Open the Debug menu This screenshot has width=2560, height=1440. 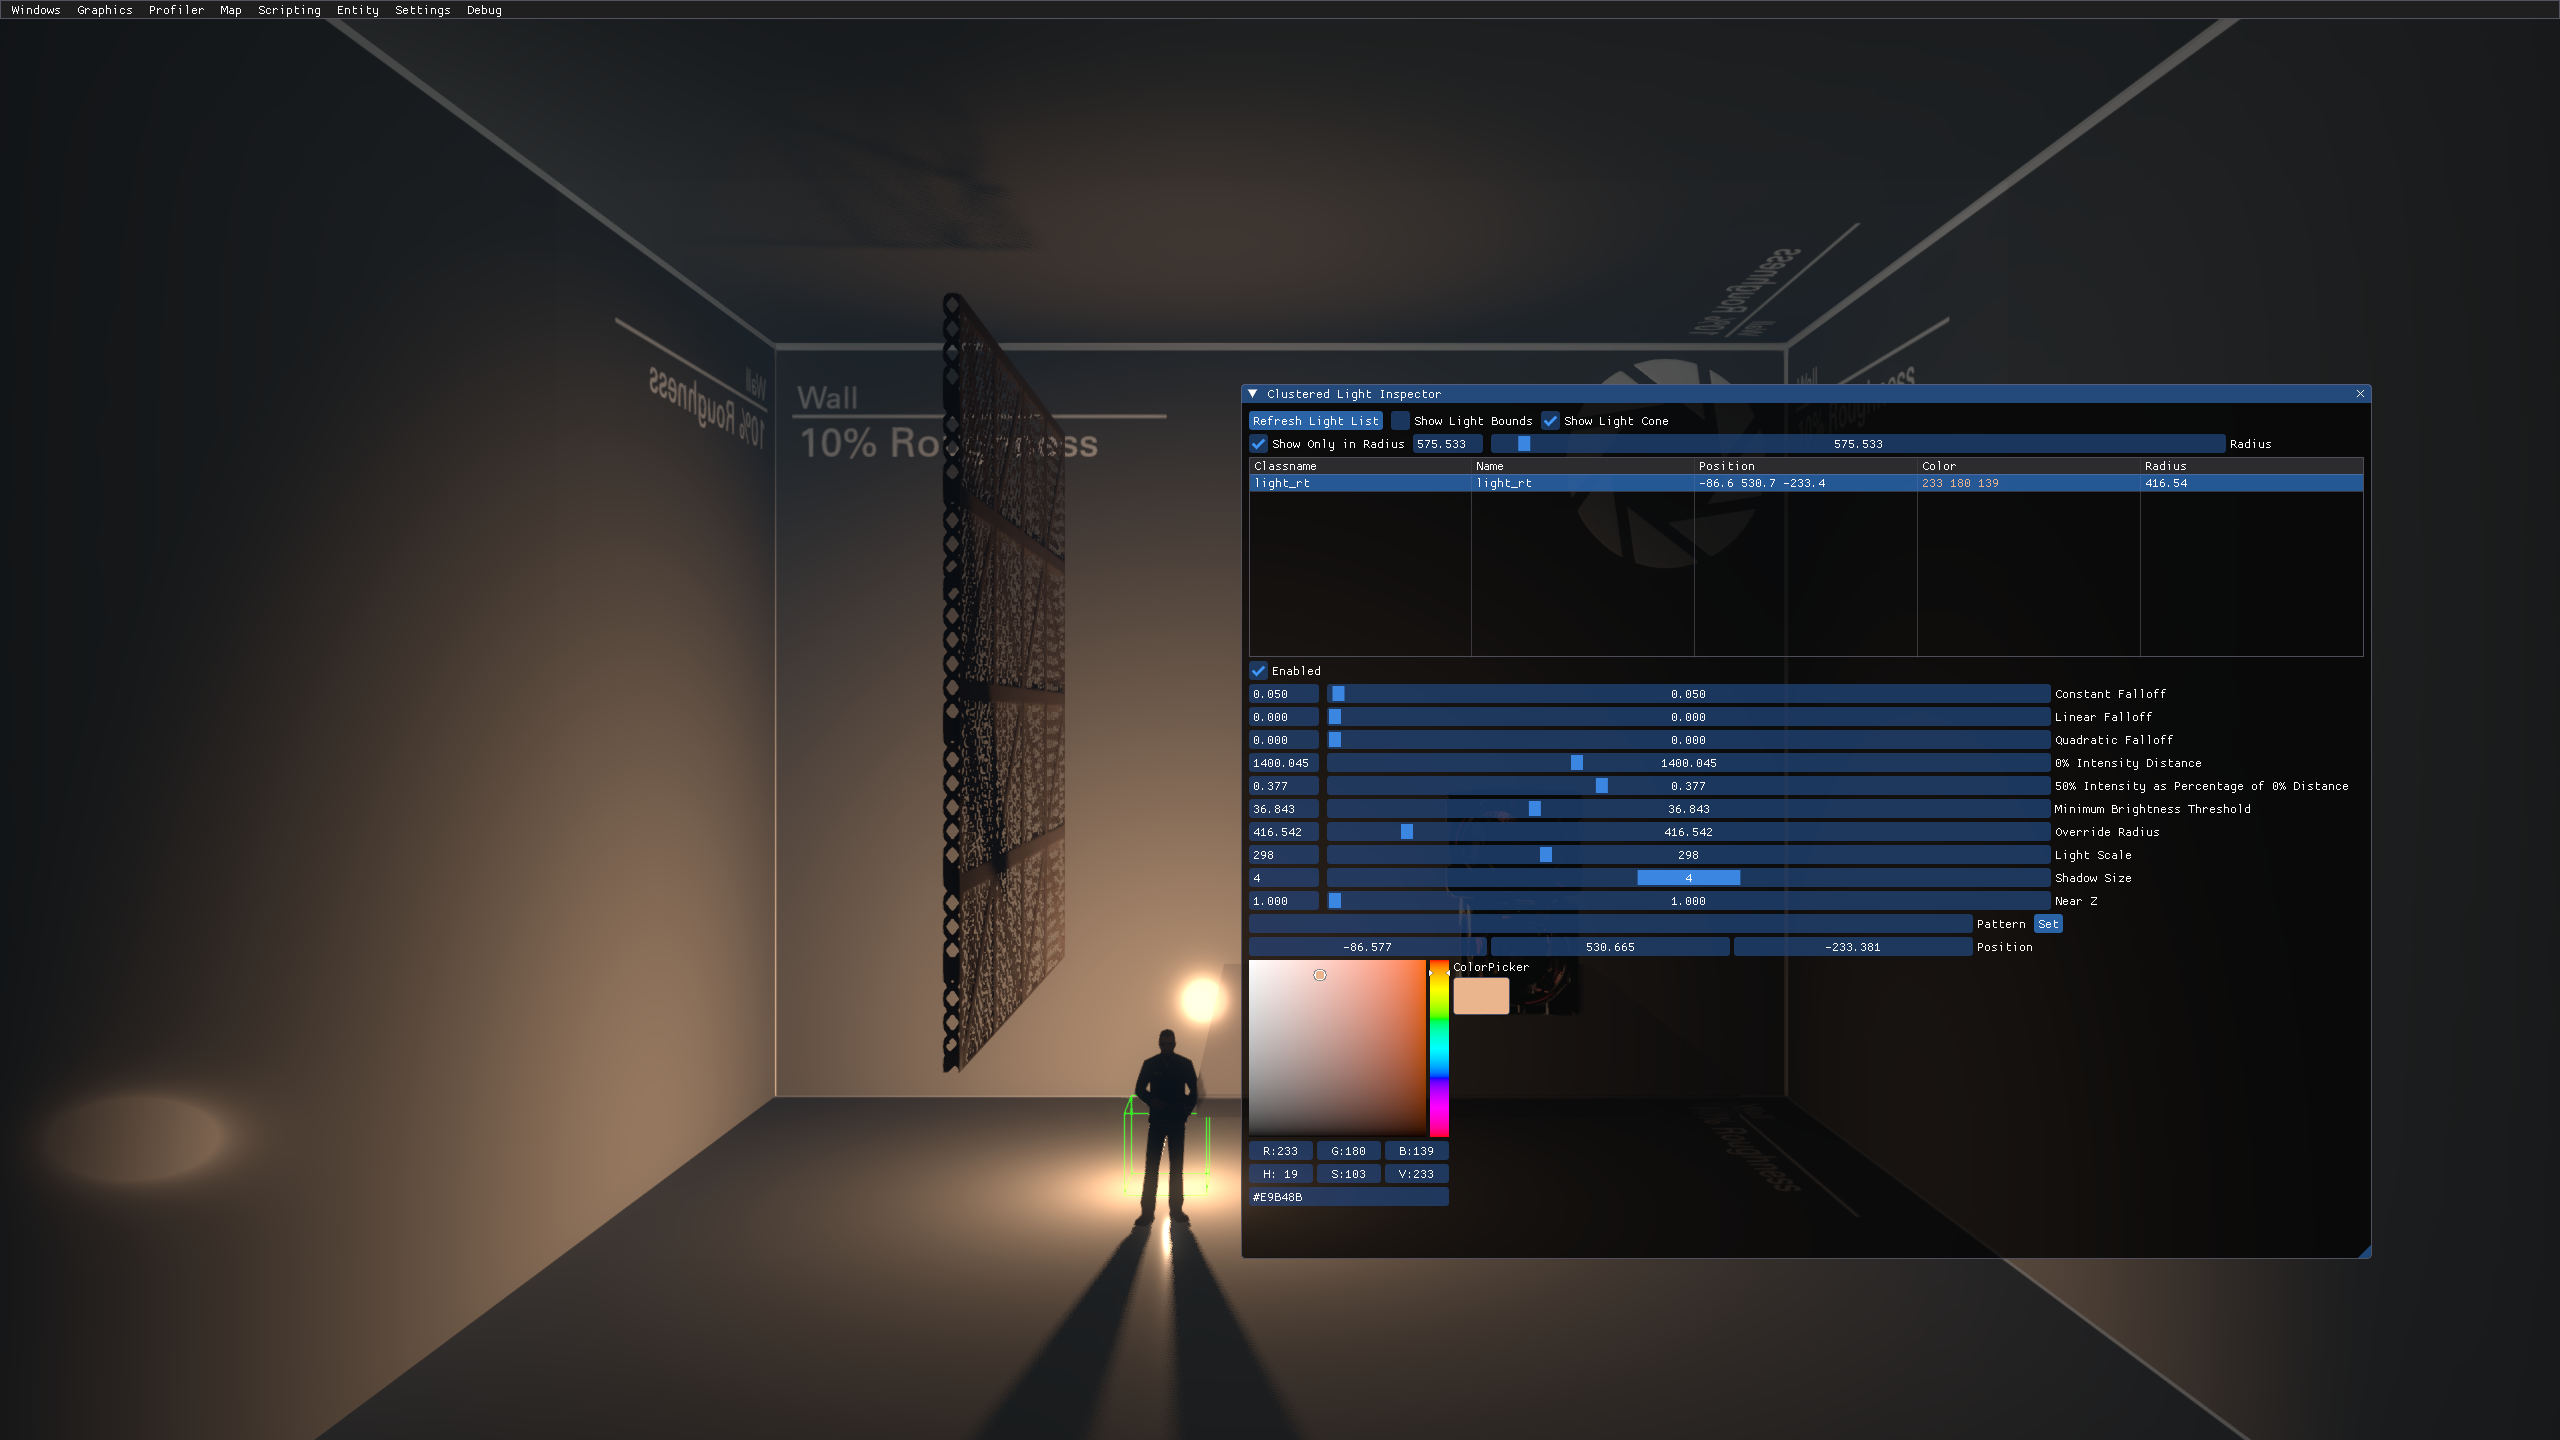pyautogui.click(x=484, y=10)
